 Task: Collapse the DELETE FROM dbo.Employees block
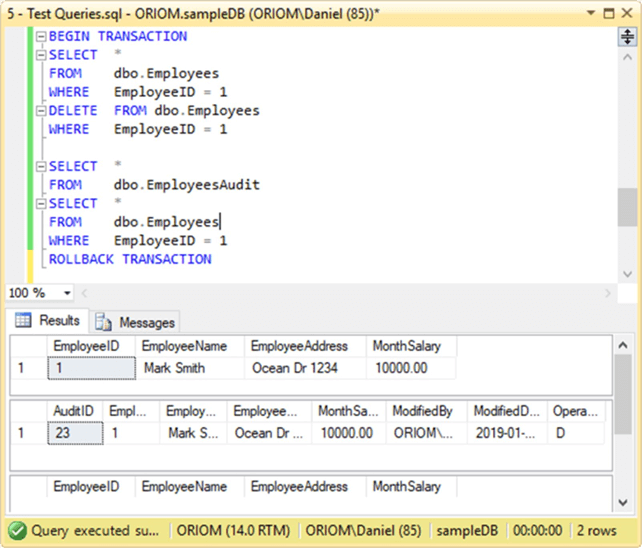(40, 110)
